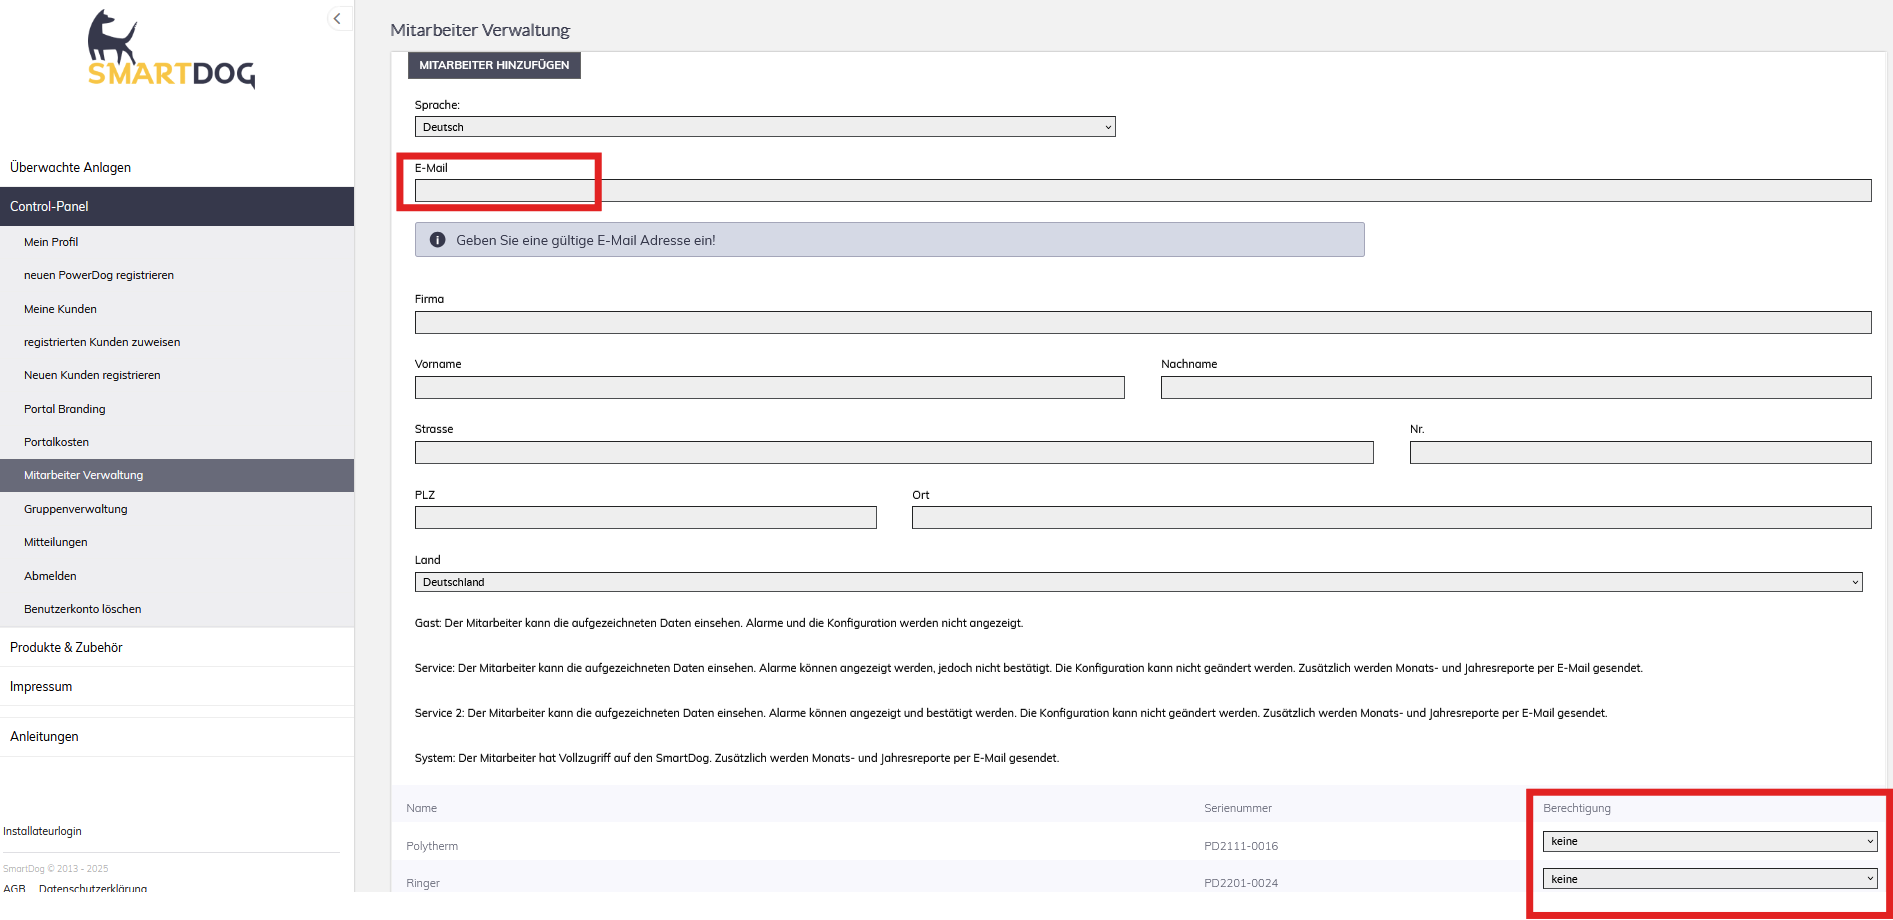Expand Produkte & Zubehör section
The image size is (1893, 920).
tap(66, 647)
